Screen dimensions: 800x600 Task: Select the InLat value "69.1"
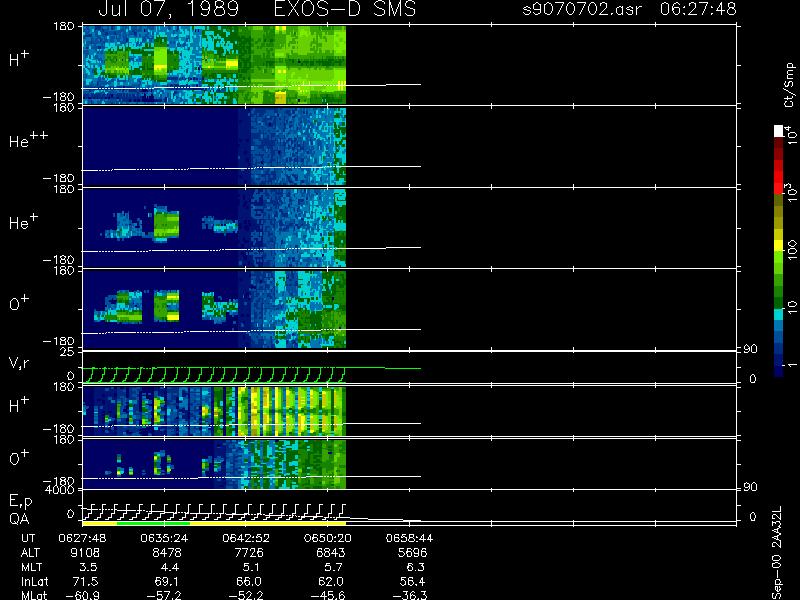[x=167, y=581]
